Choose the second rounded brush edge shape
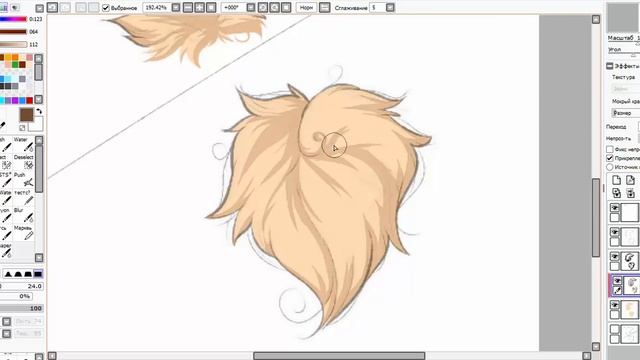640x360 pixels. [x=18, y=274]
